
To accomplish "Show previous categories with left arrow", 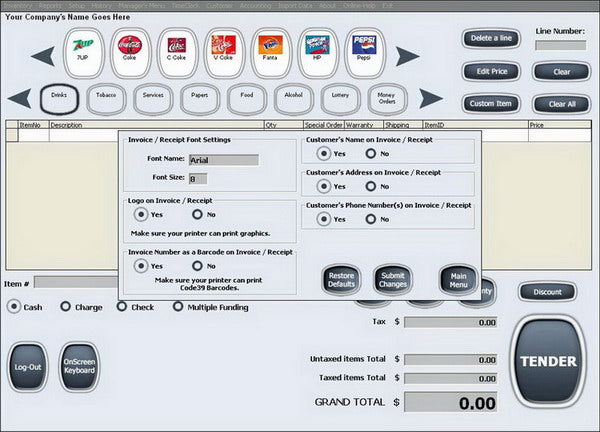I will [x=19, y=98].
